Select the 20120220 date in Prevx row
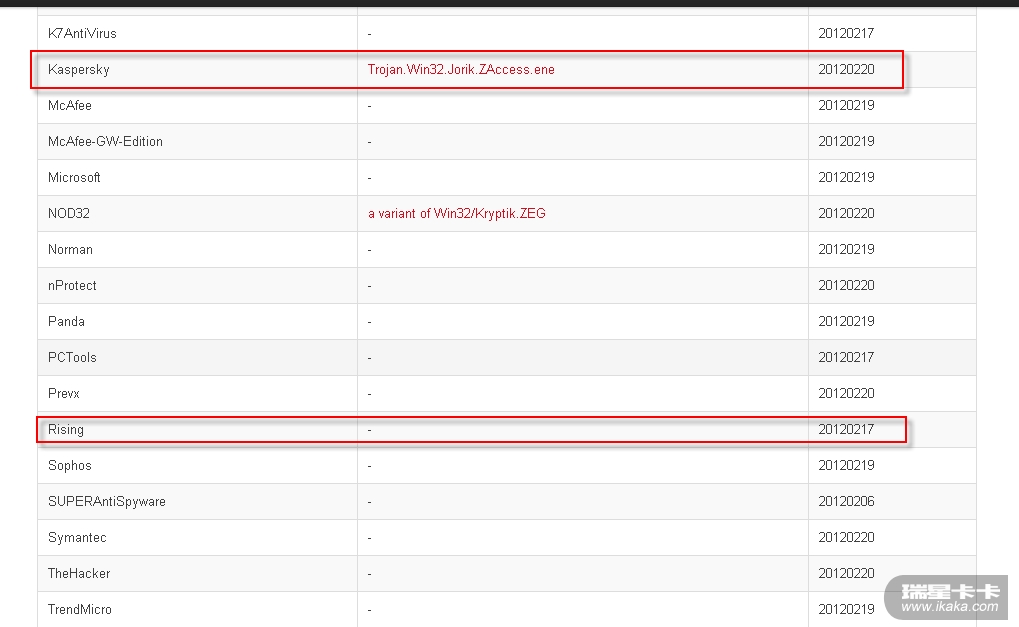The image size is (1019, 627). 846,394
